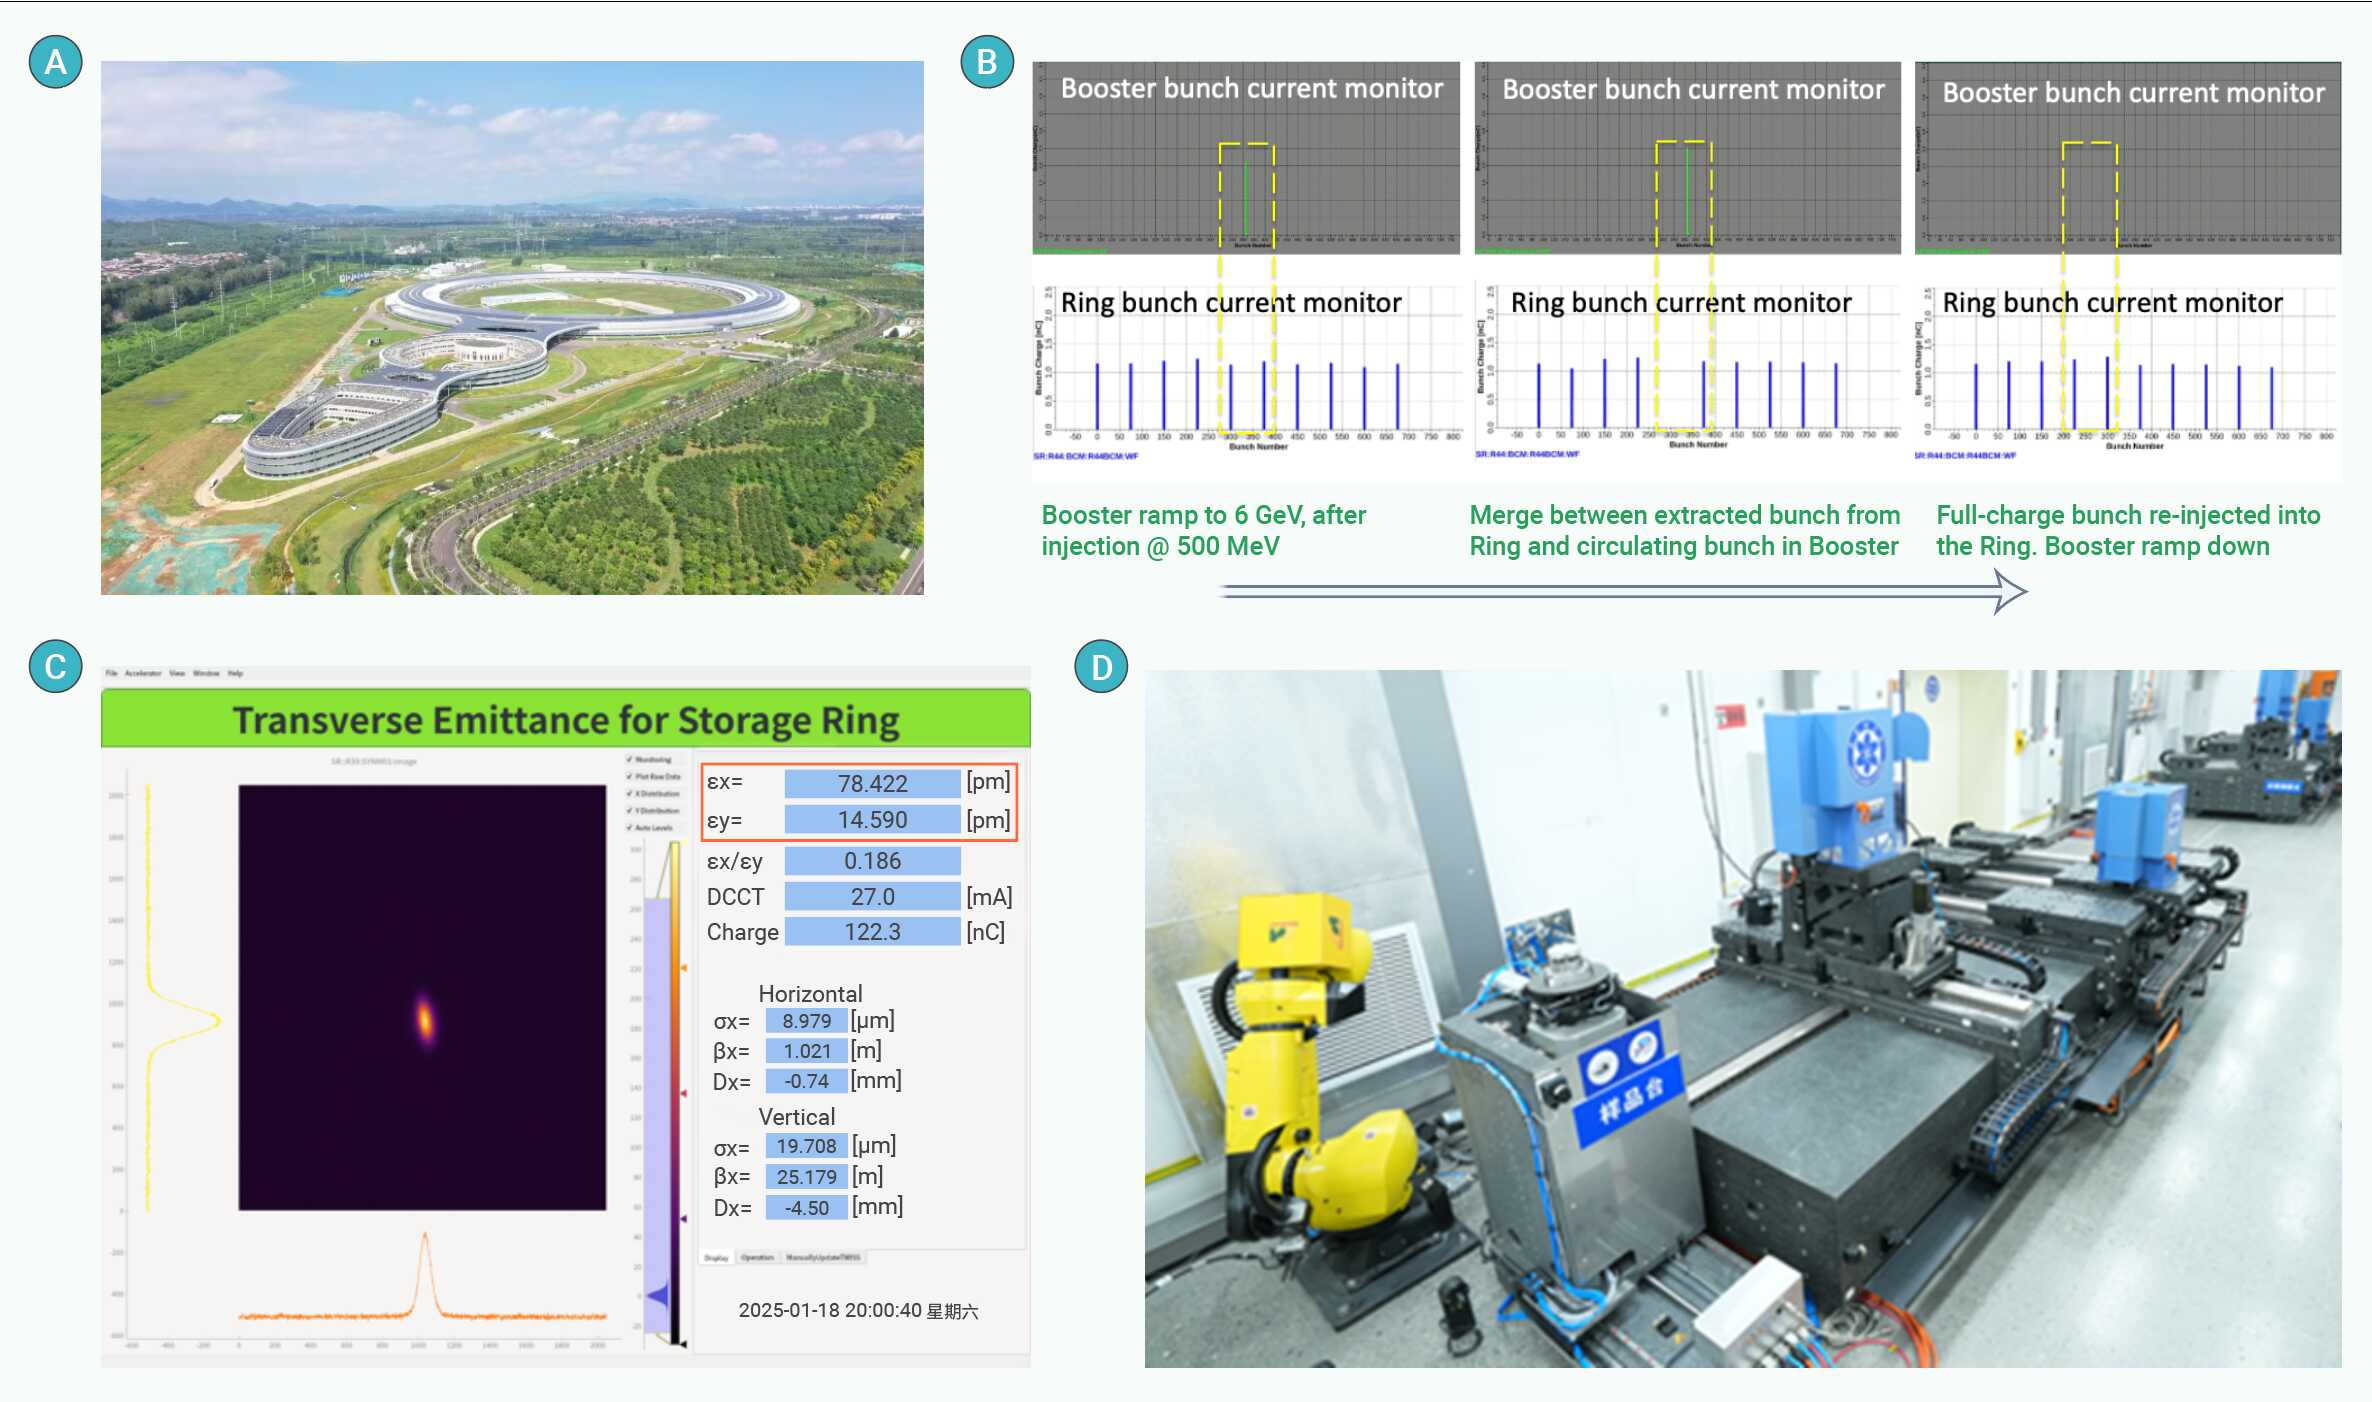Click the circled A panel label
Image resolution: width=2372 pixels, height=1402 pixels.
click(56, 62)
